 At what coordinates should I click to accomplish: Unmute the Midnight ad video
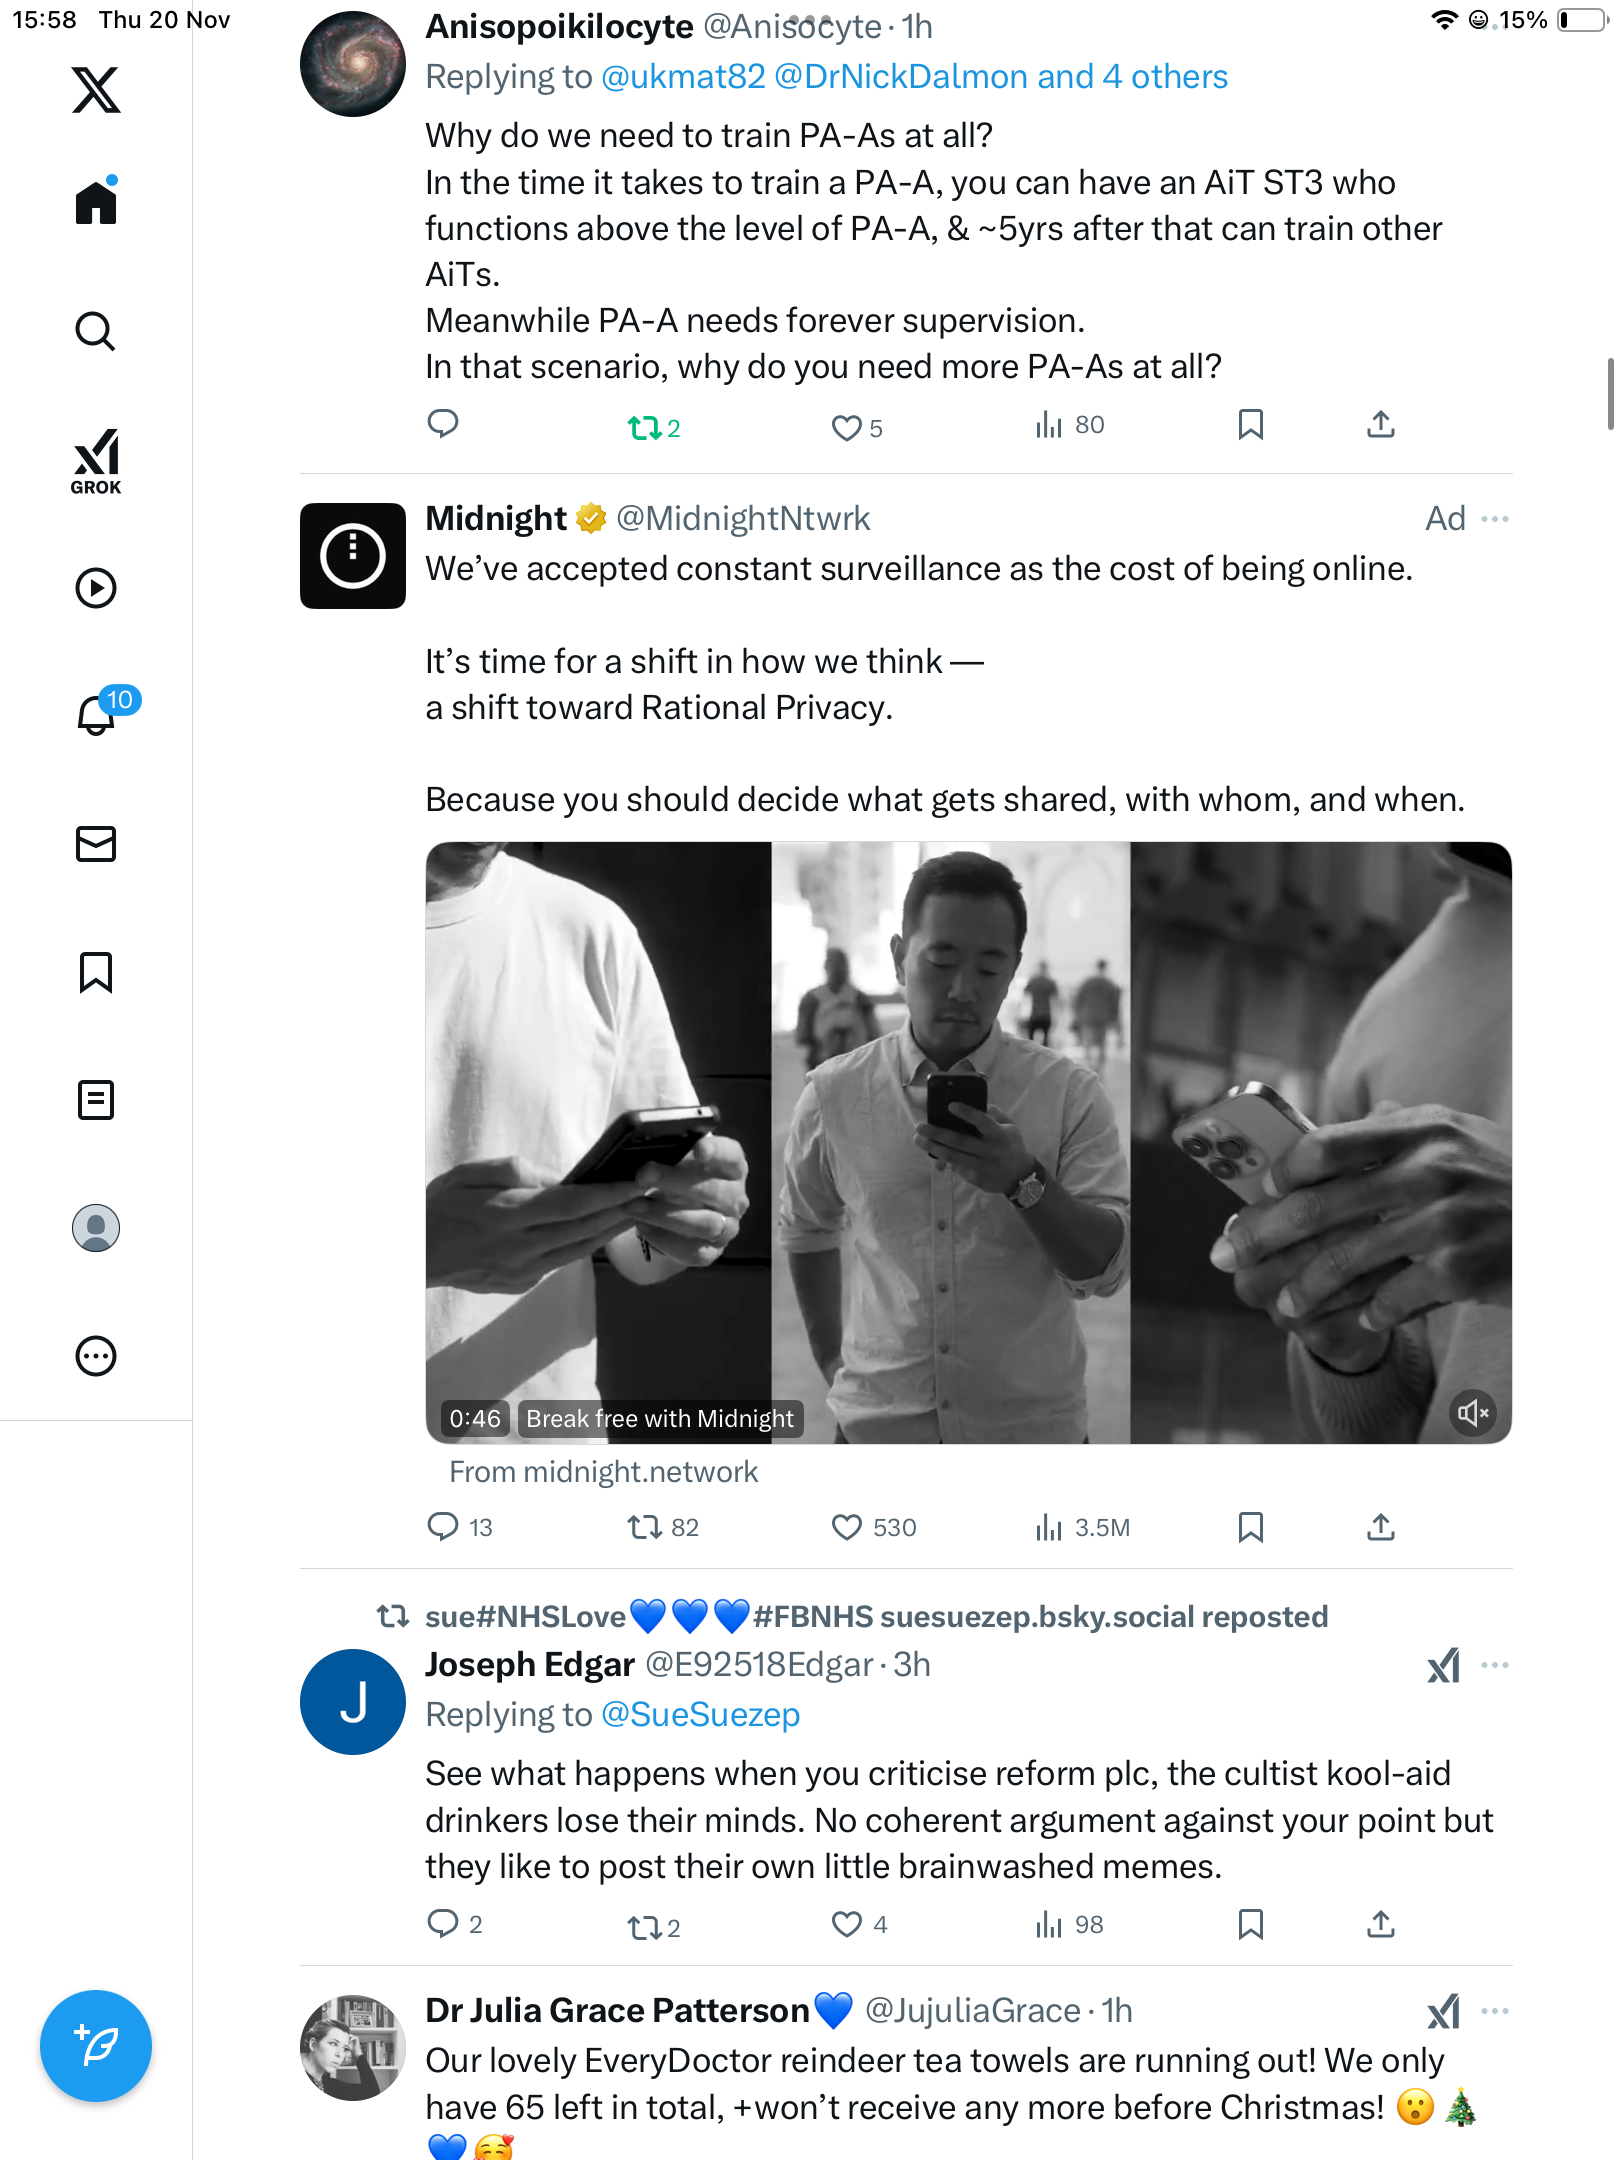1473,1413
